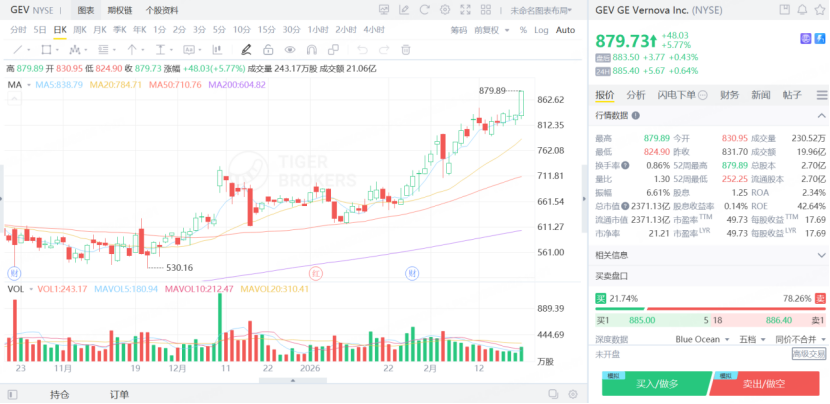This screenshot has width=830, height=404.
Task: Click the red 红 dividend marker on chart
Action: click(315, 274)
